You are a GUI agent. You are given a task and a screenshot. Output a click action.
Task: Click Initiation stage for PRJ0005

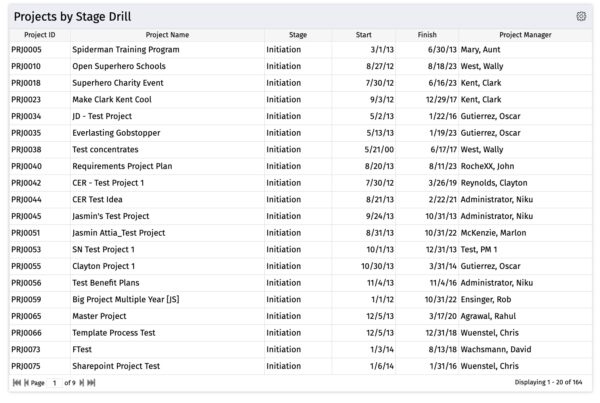coord(284,50)
